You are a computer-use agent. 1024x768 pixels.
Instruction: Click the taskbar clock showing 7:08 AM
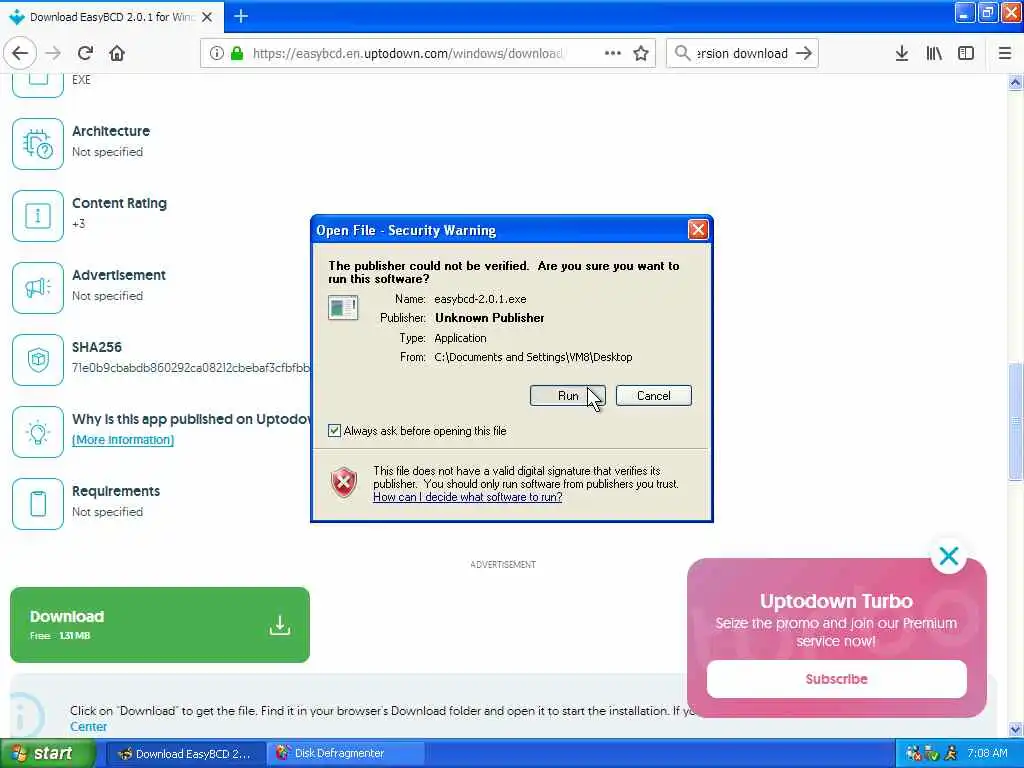coord(987,753)
